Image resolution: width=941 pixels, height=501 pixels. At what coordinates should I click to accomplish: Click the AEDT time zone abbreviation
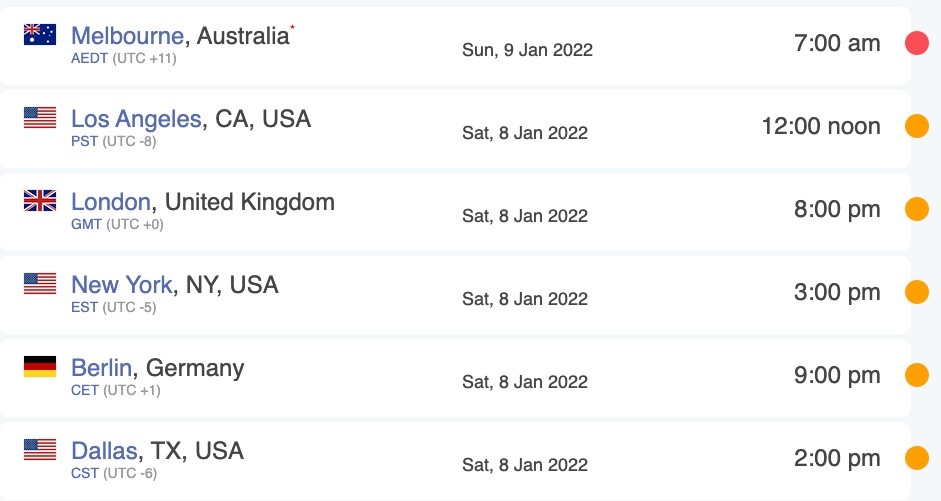(x=86, y=58)
